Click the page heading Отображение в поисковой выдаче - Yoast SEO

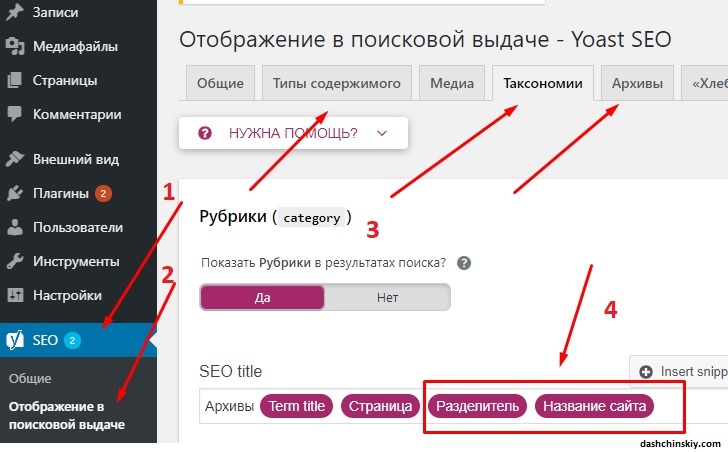pos(425,39)
